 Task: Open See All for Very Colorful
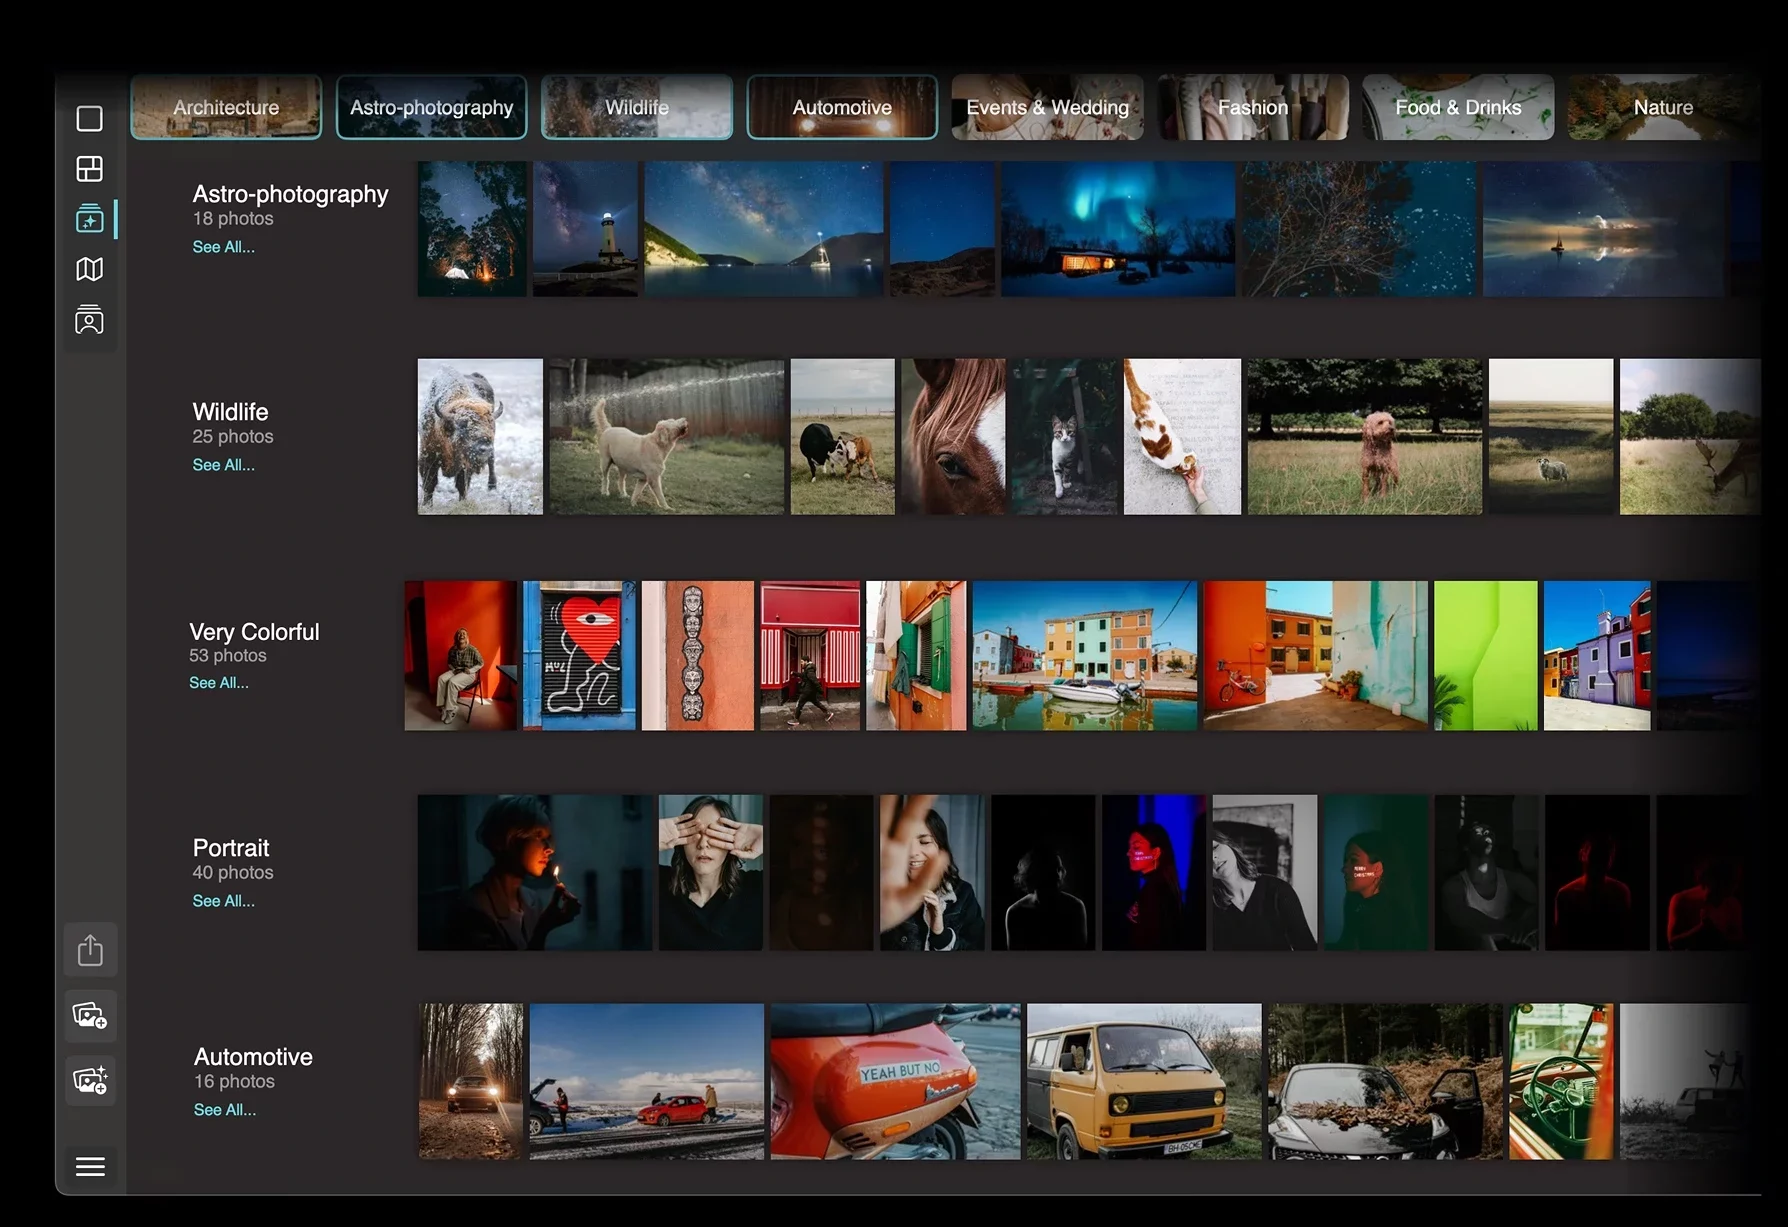coord(219,683)
